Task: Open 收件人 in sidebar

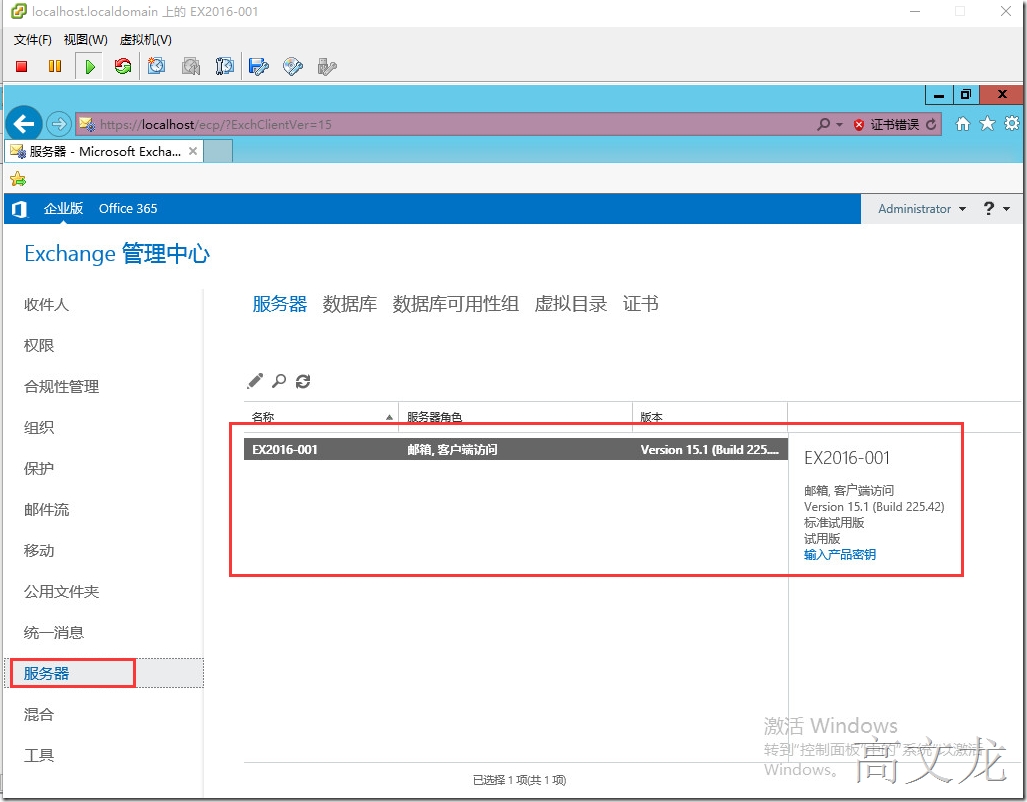Action: 46,305
